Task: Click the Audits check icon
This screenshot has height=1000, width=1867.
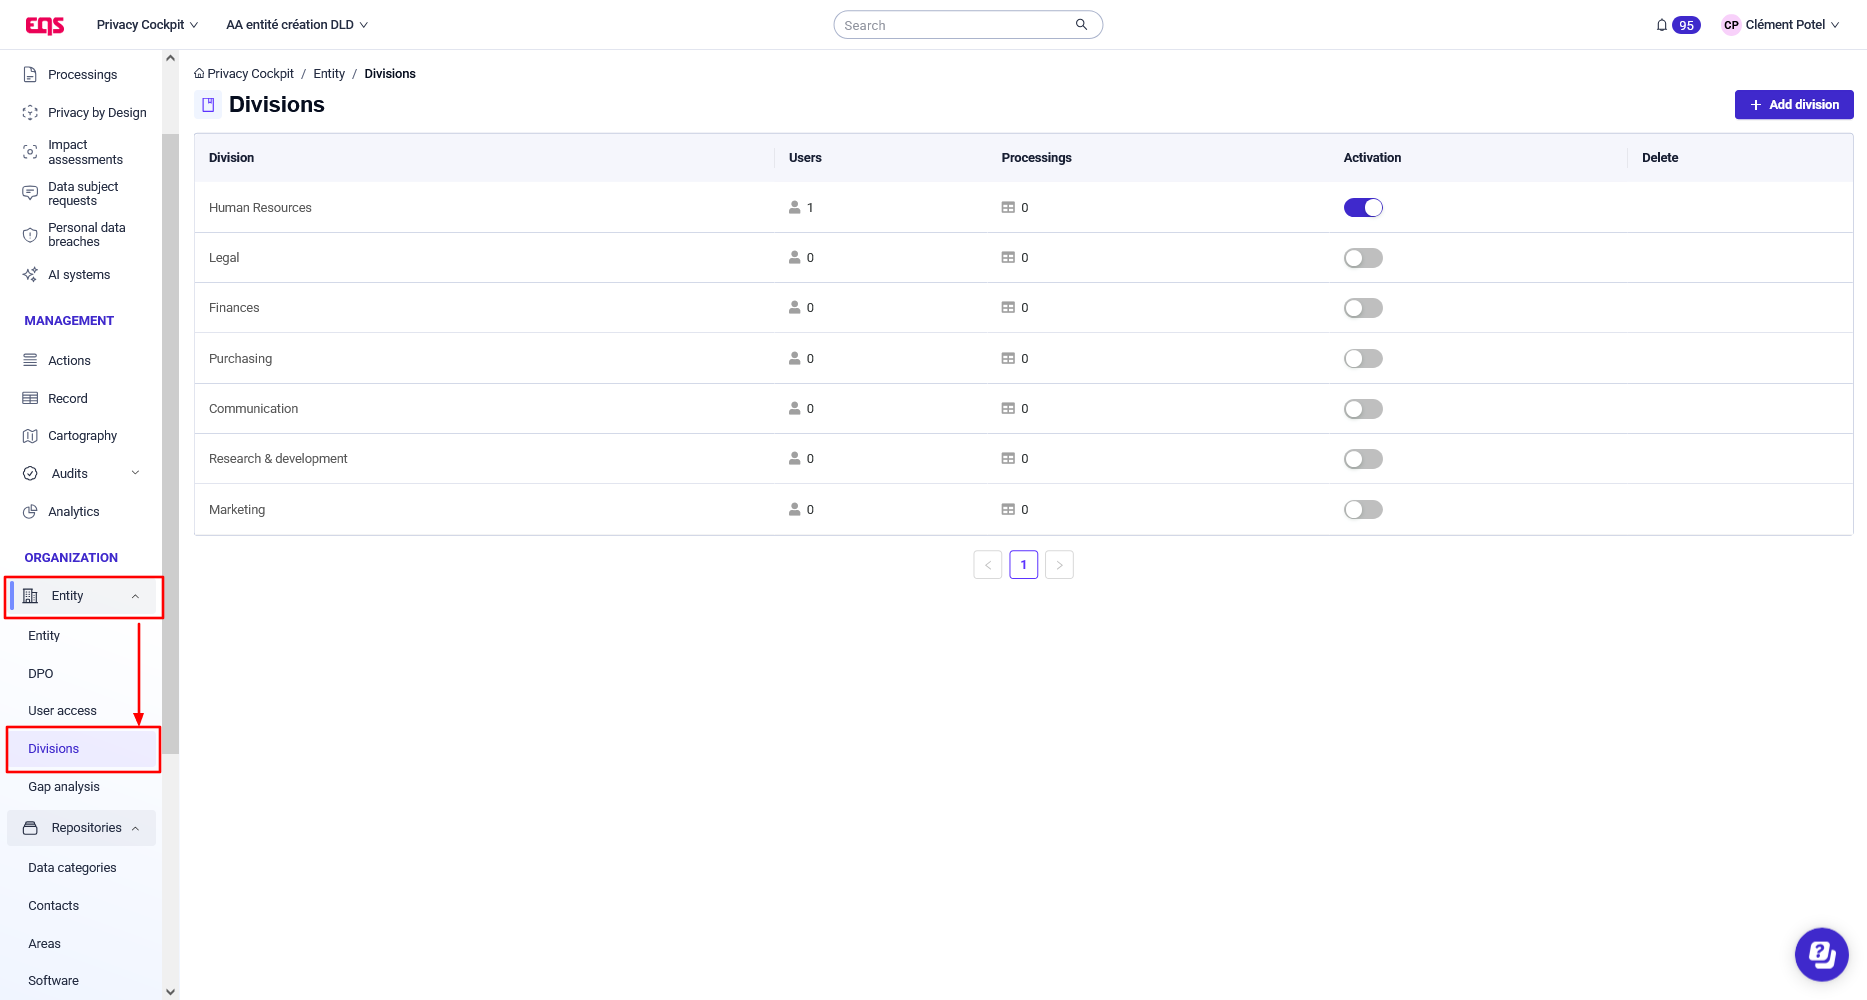Action: pyautogui.click(x=30, y=474)
